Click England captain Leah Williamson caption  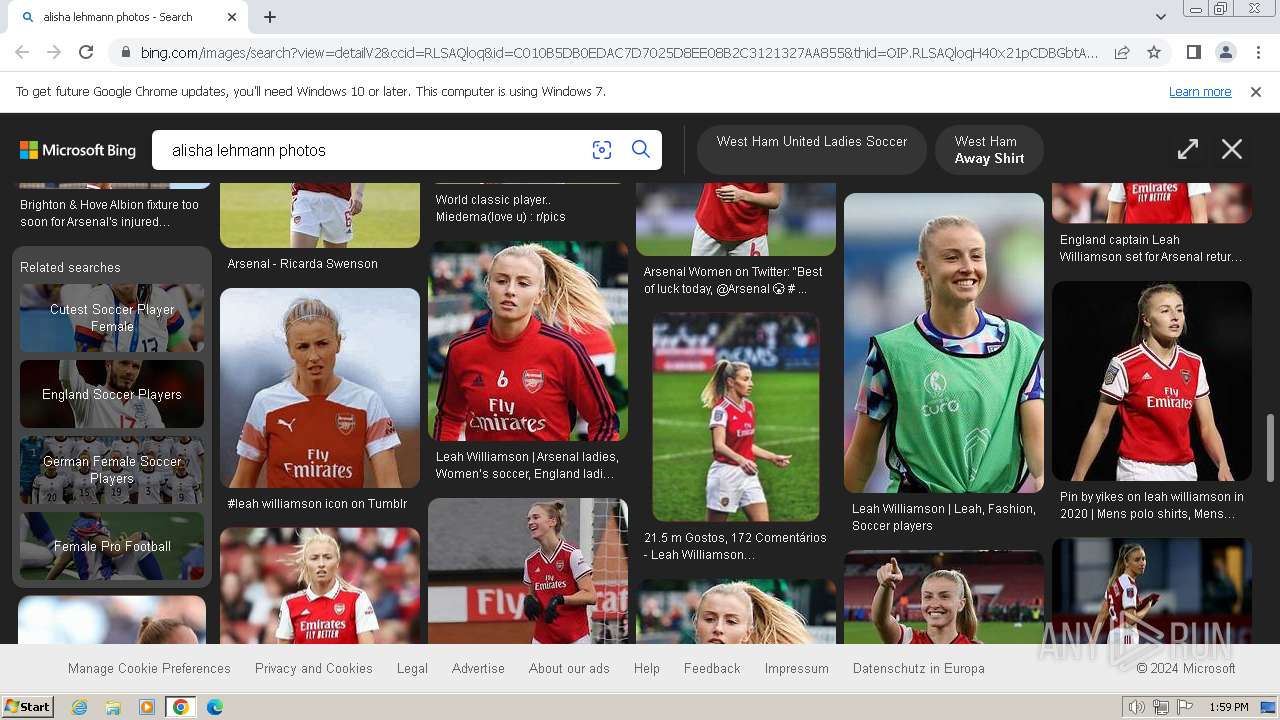click(x=1151, y=248)
